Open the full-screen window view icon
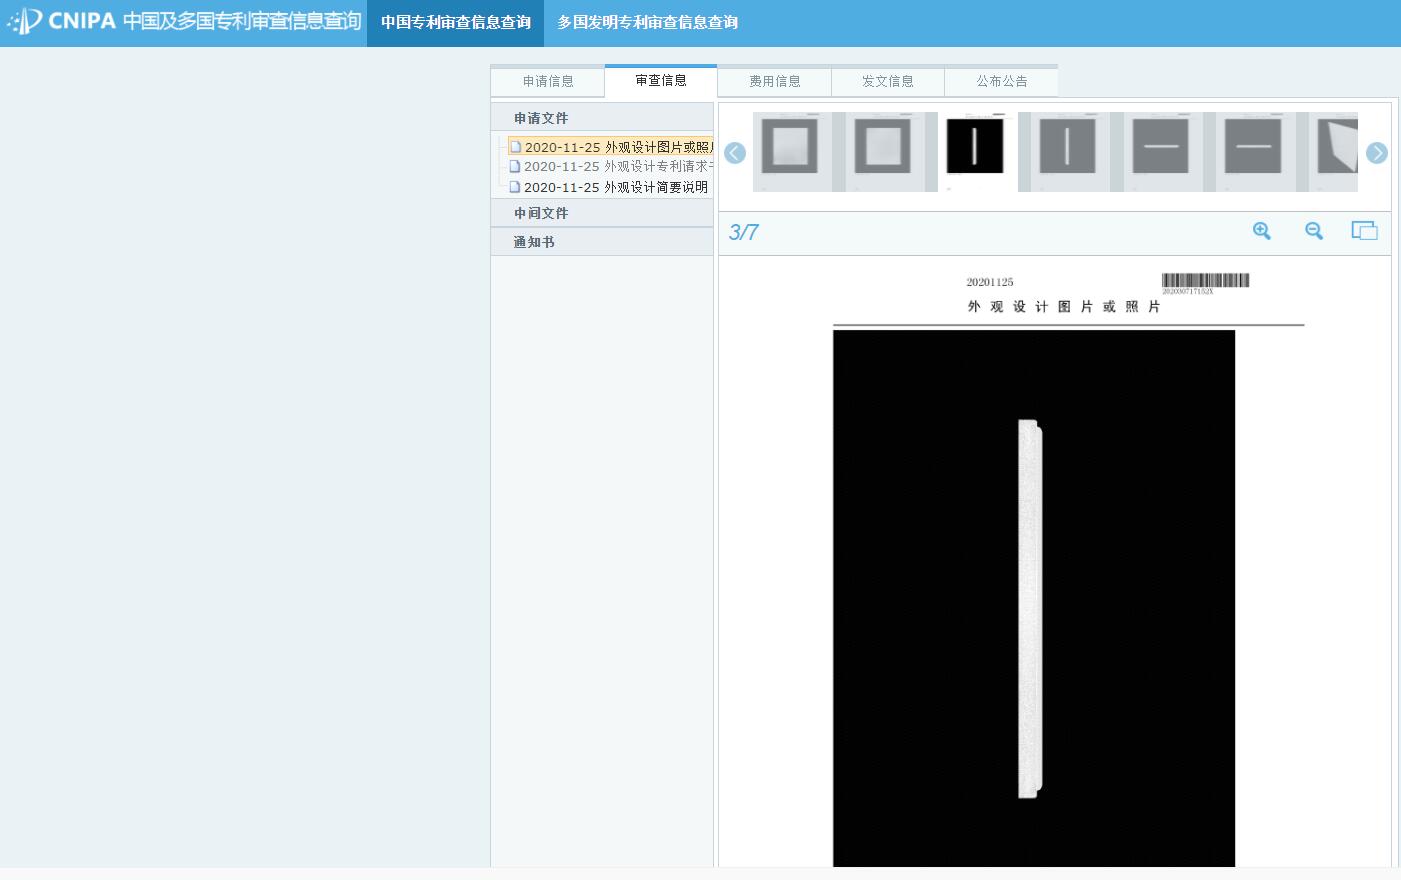 (x=1364, y=231)
